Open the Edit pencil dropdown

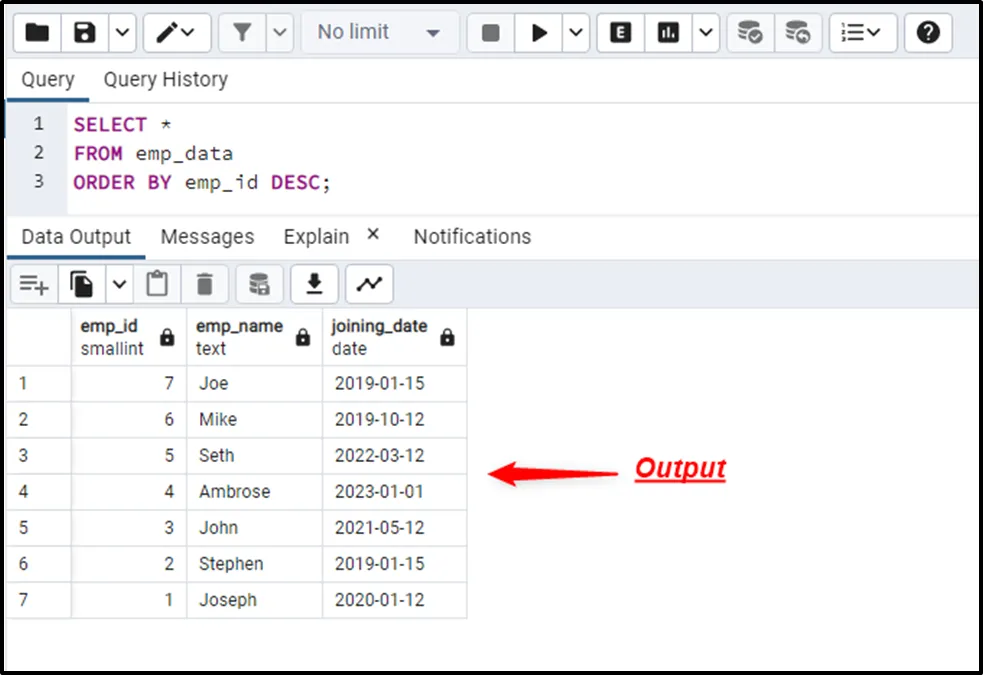pyautogui.click(x=177, y=33)
